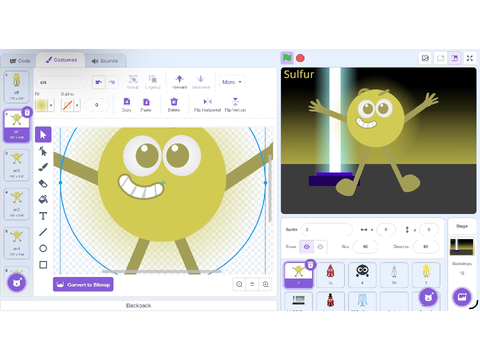
Task: Click the Delete trash icon in toolbar
Action: pos(174,104)
